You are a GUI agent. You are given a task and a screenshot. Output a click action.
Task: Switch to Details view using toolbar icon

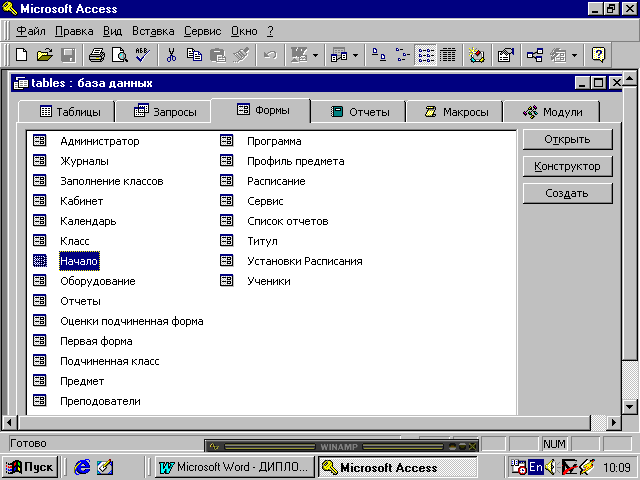click(x=448, y=55)
